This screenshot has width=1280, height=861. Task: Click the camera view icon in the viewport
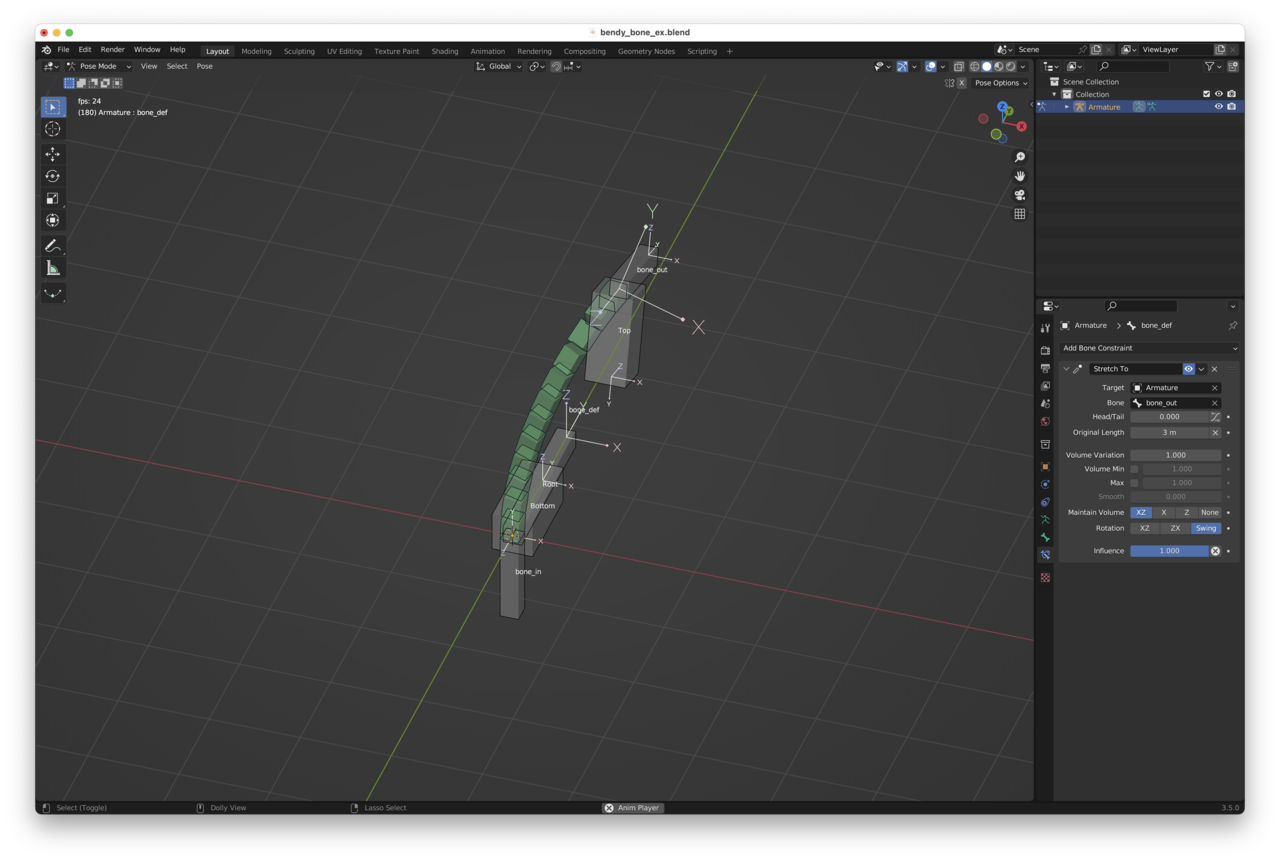[x=1020, y=195]
